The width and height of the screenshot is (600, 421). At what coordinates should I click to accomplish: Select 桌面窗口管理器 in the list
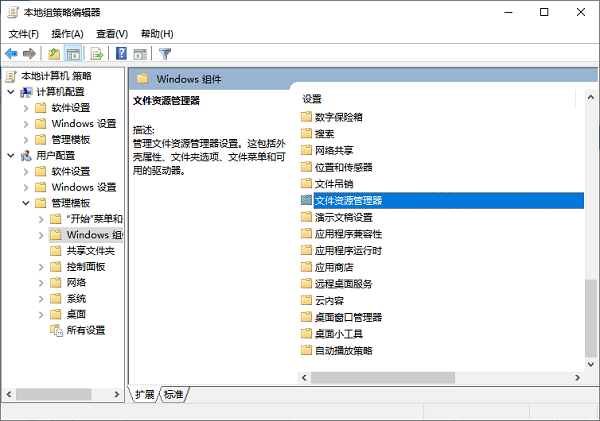(348, 317)
